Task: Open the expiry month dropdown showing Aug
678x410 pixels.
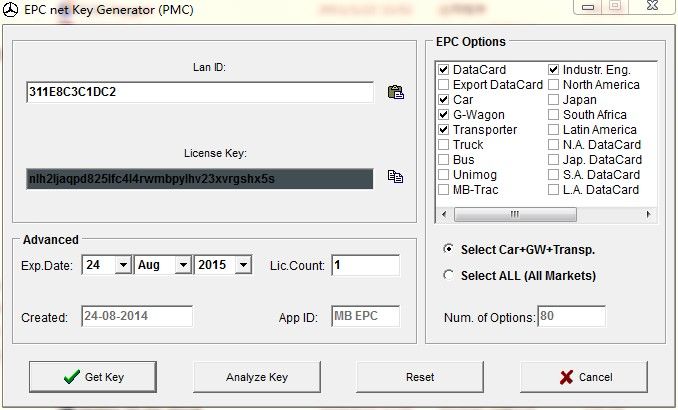Action: point(183,265)
